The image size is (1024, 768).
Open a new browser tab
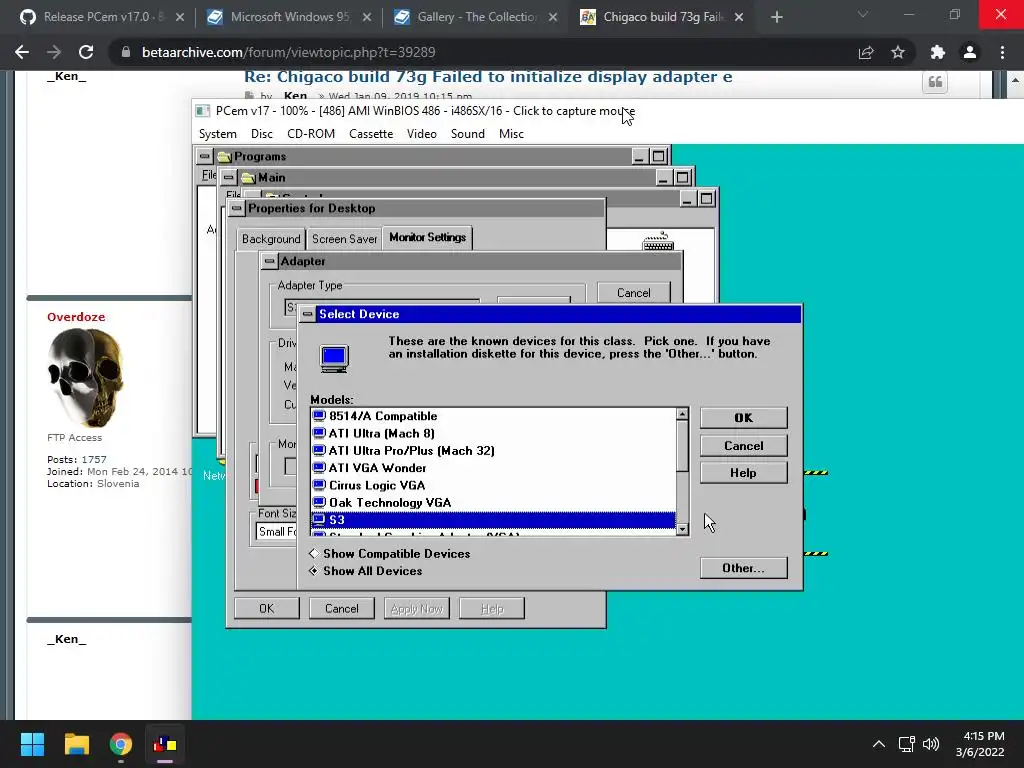pos(776,17)
